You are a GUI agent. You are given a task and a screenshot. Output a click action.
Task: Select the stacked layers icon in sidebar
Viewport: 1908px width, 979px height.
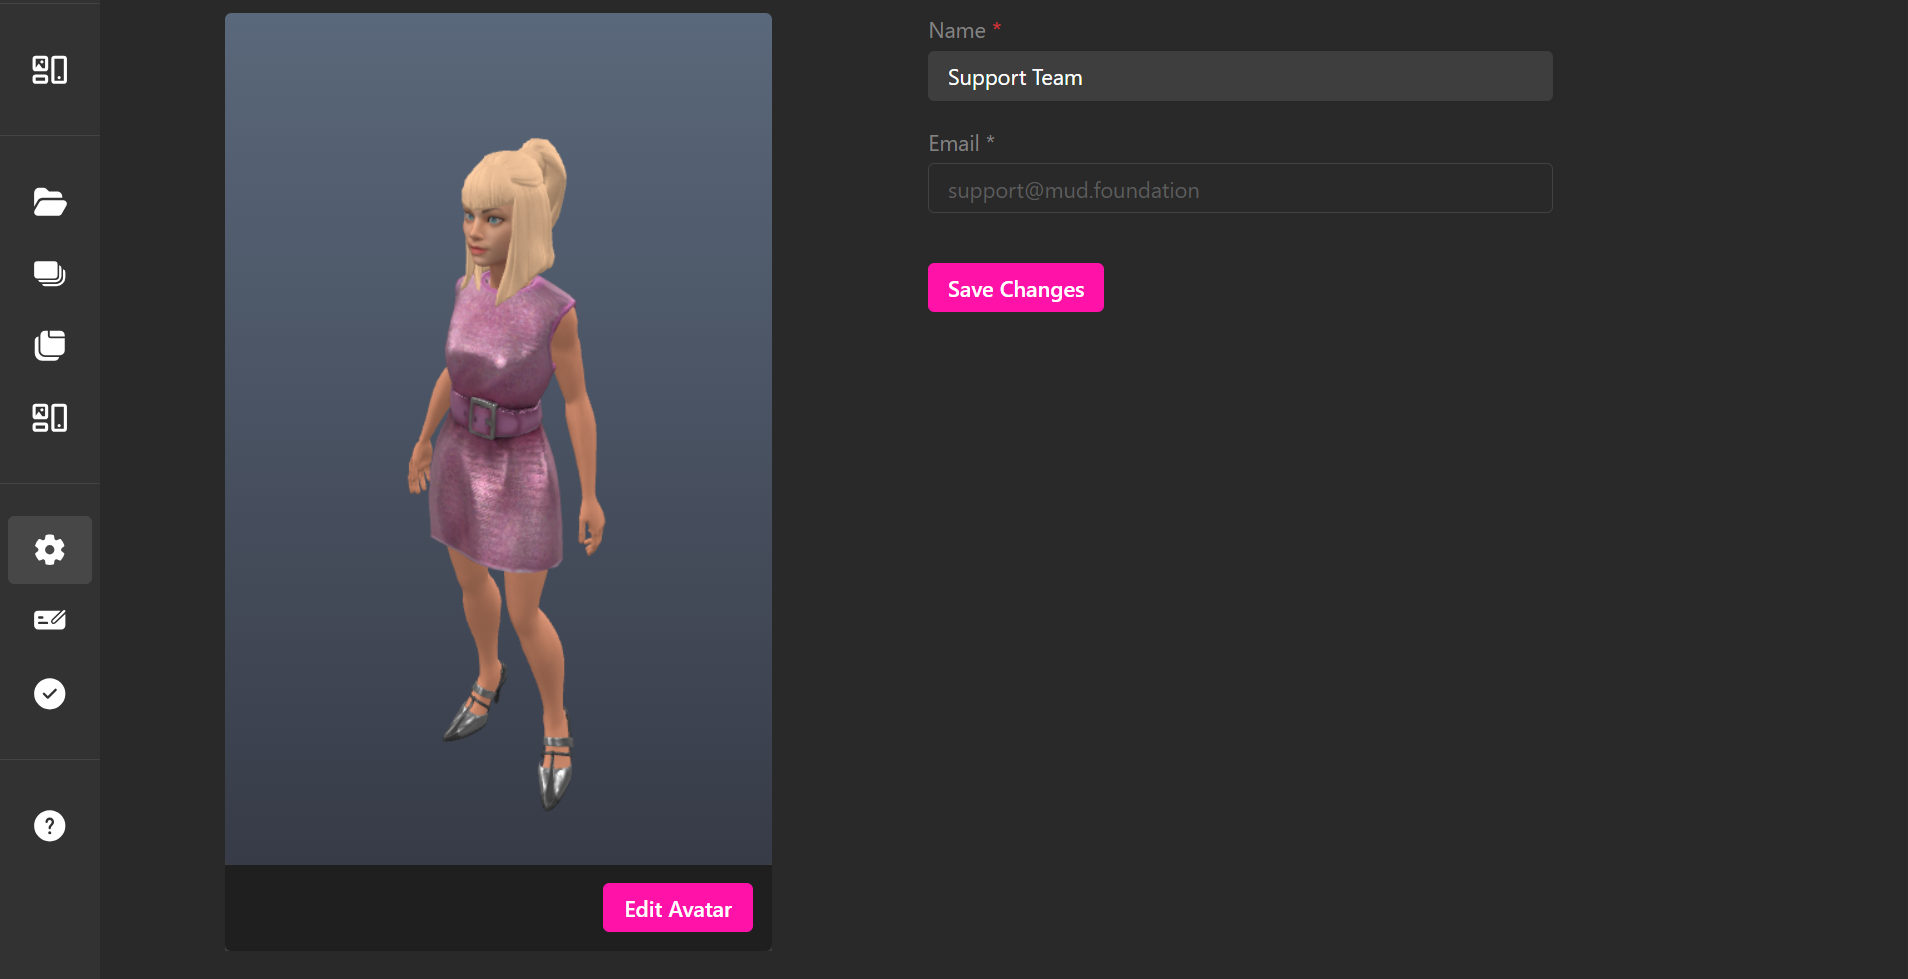point(49,274)
